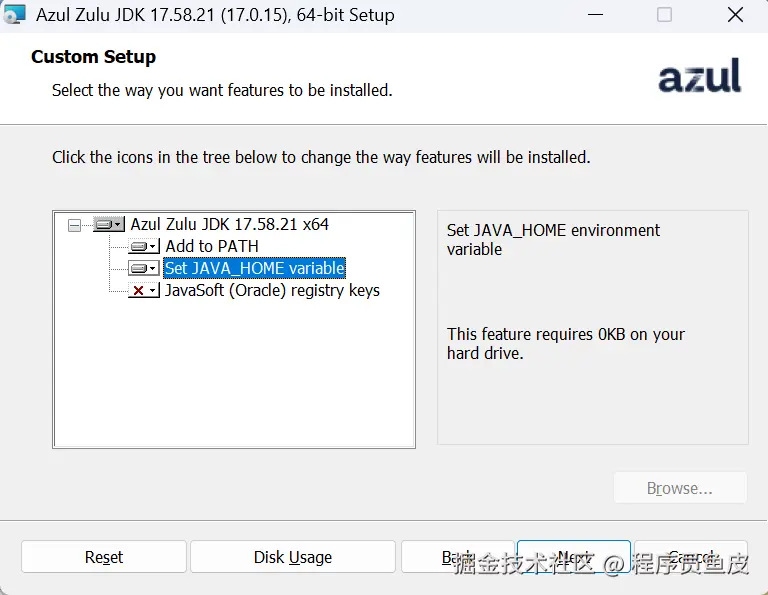768x595 pixels.
Task: Select the Add to PATH feature
Action: pyautogui.click(x=212, y=246)
